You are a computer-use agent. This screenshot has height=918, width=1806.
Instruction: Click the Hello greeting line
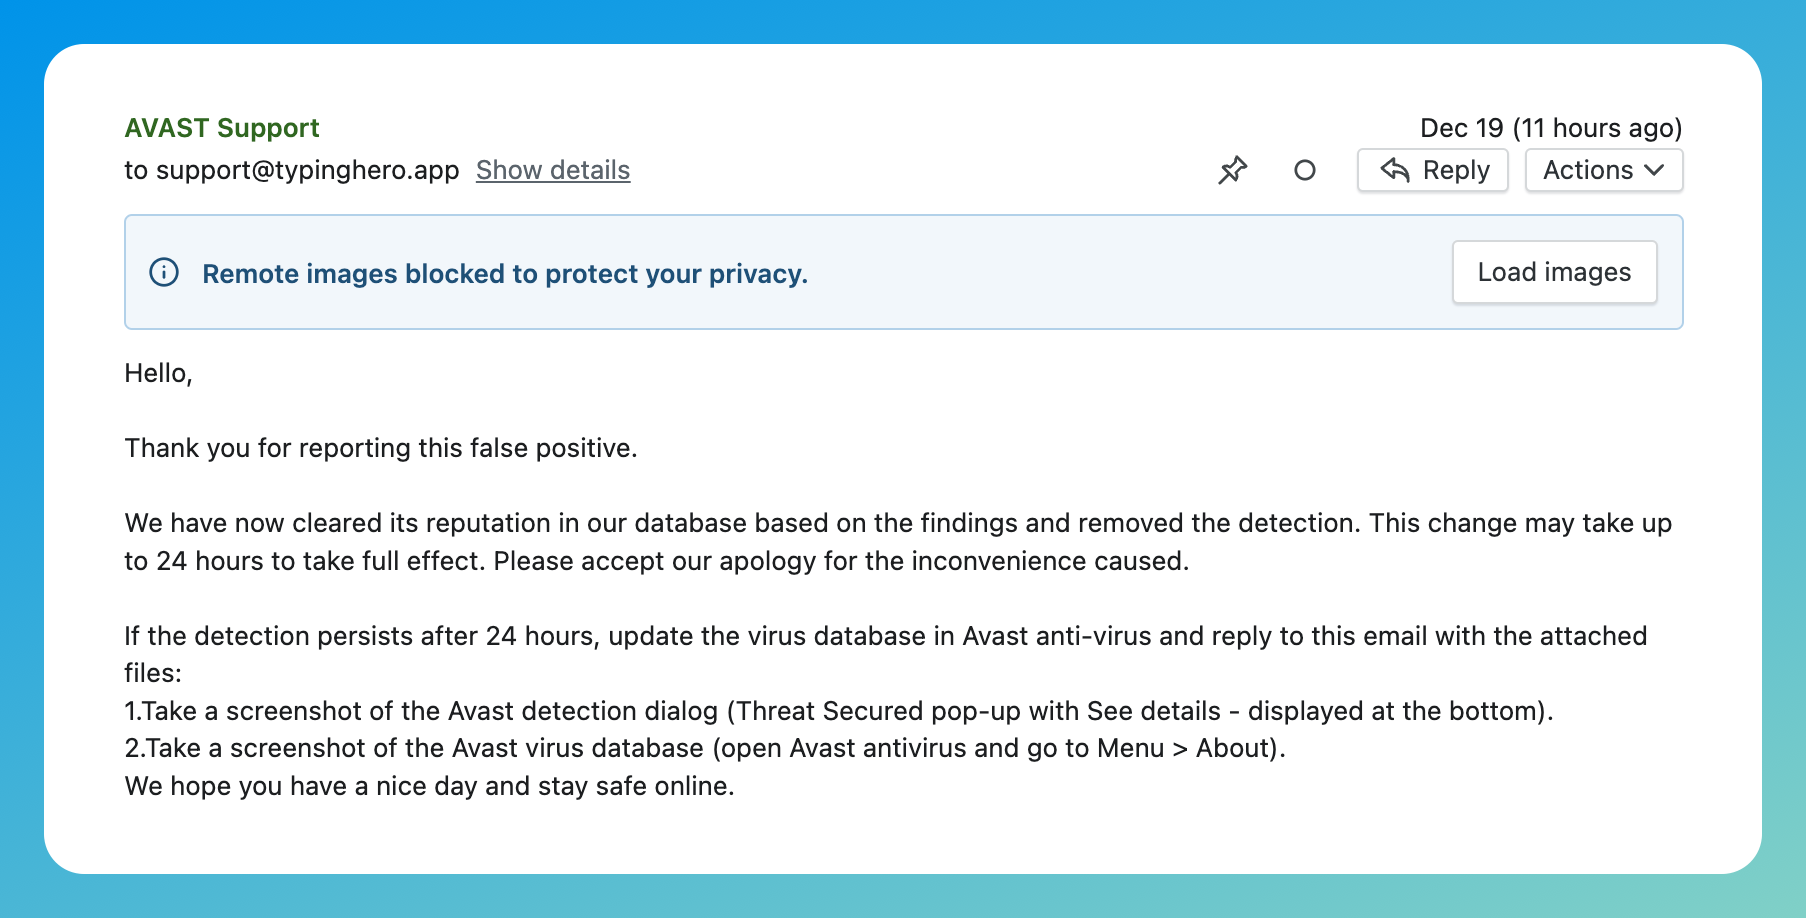(x=158, y=373)
